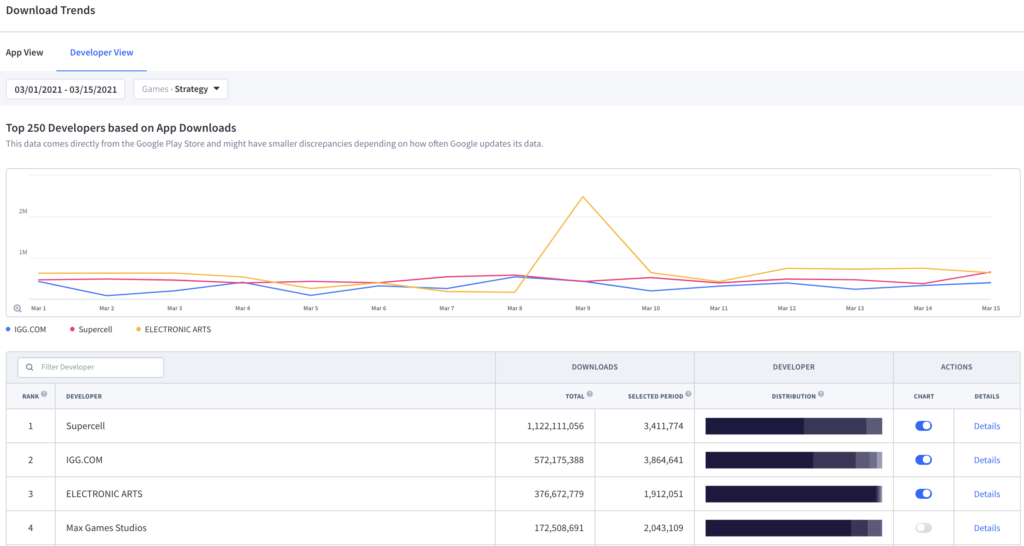Click the Mar 9 peak on chart
This screenshot has width=1024, height=546.
[x=583, y=197]
